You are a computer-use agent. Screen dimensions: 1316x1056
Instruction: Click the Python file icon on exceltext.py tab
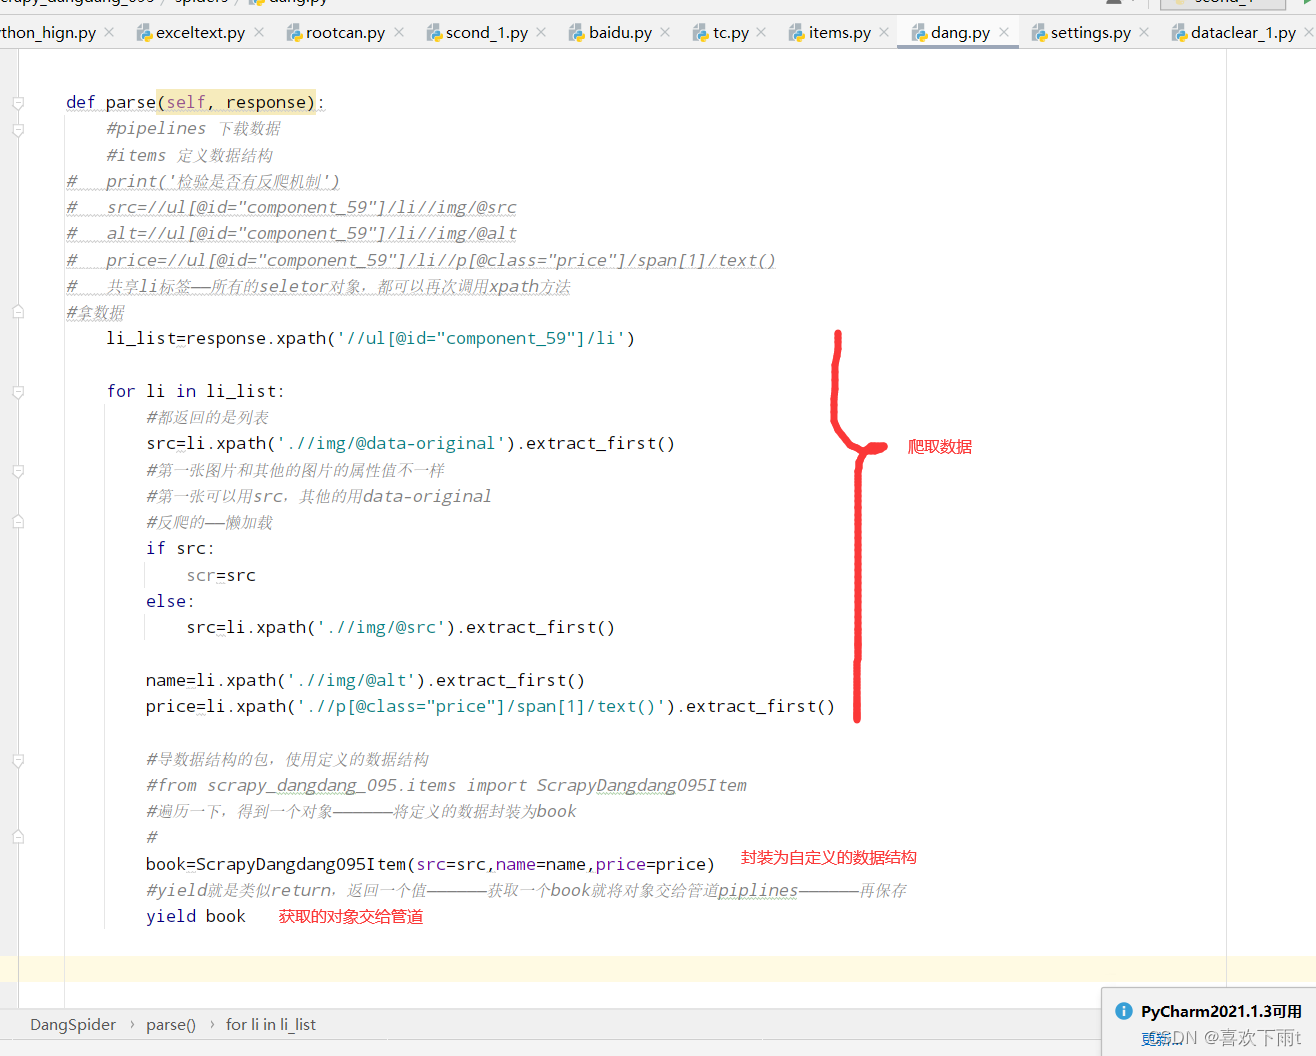click(145, 33)
